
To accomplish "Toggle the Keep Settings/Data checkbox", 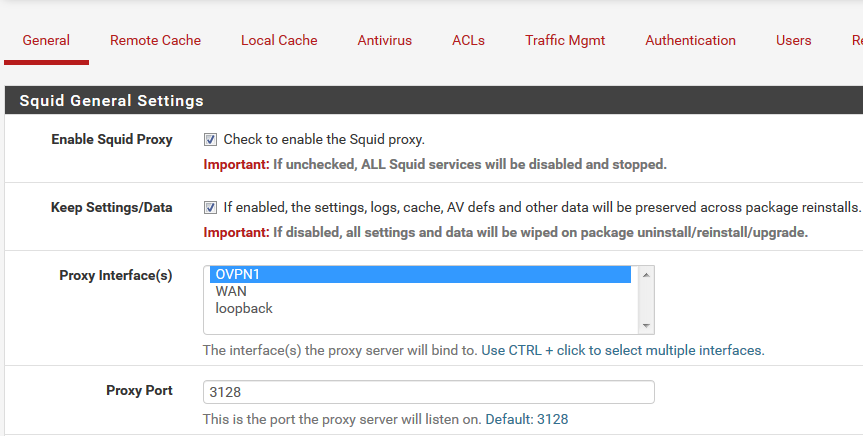I will 210,208.
